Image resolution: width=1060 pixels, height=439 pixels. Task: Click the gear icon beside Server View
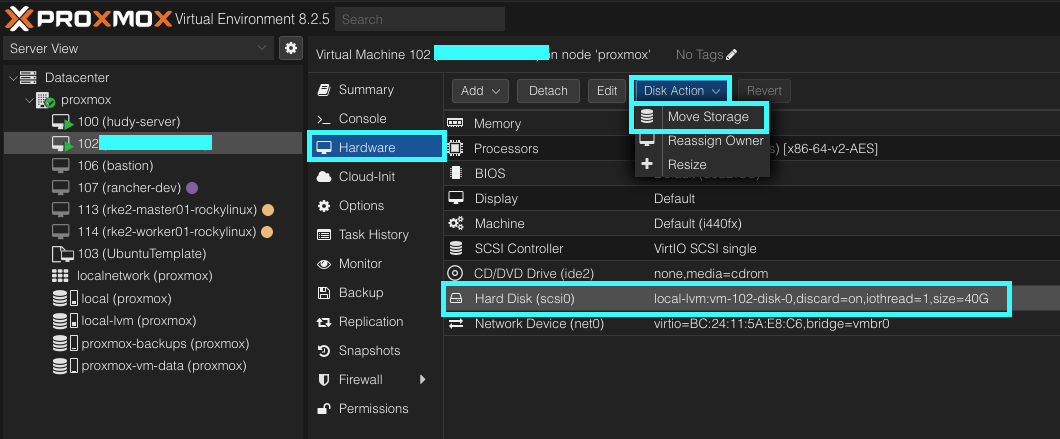pyautogui.click(x=291, y=48)
